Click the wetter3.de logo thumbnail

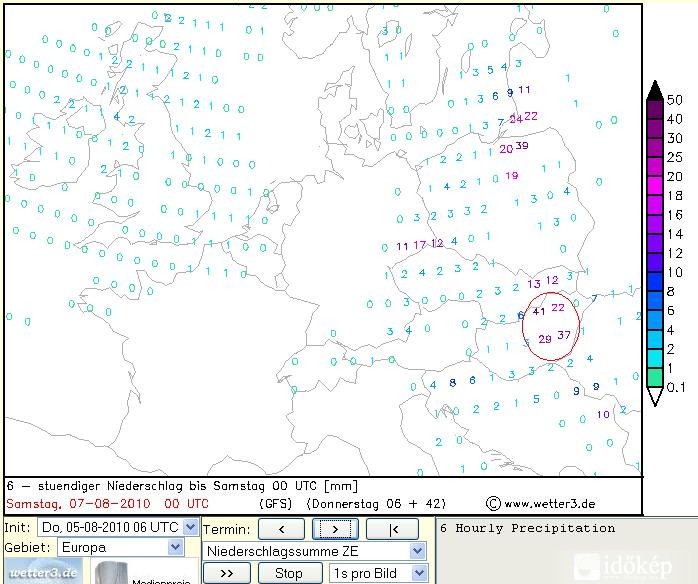(44, 572)
